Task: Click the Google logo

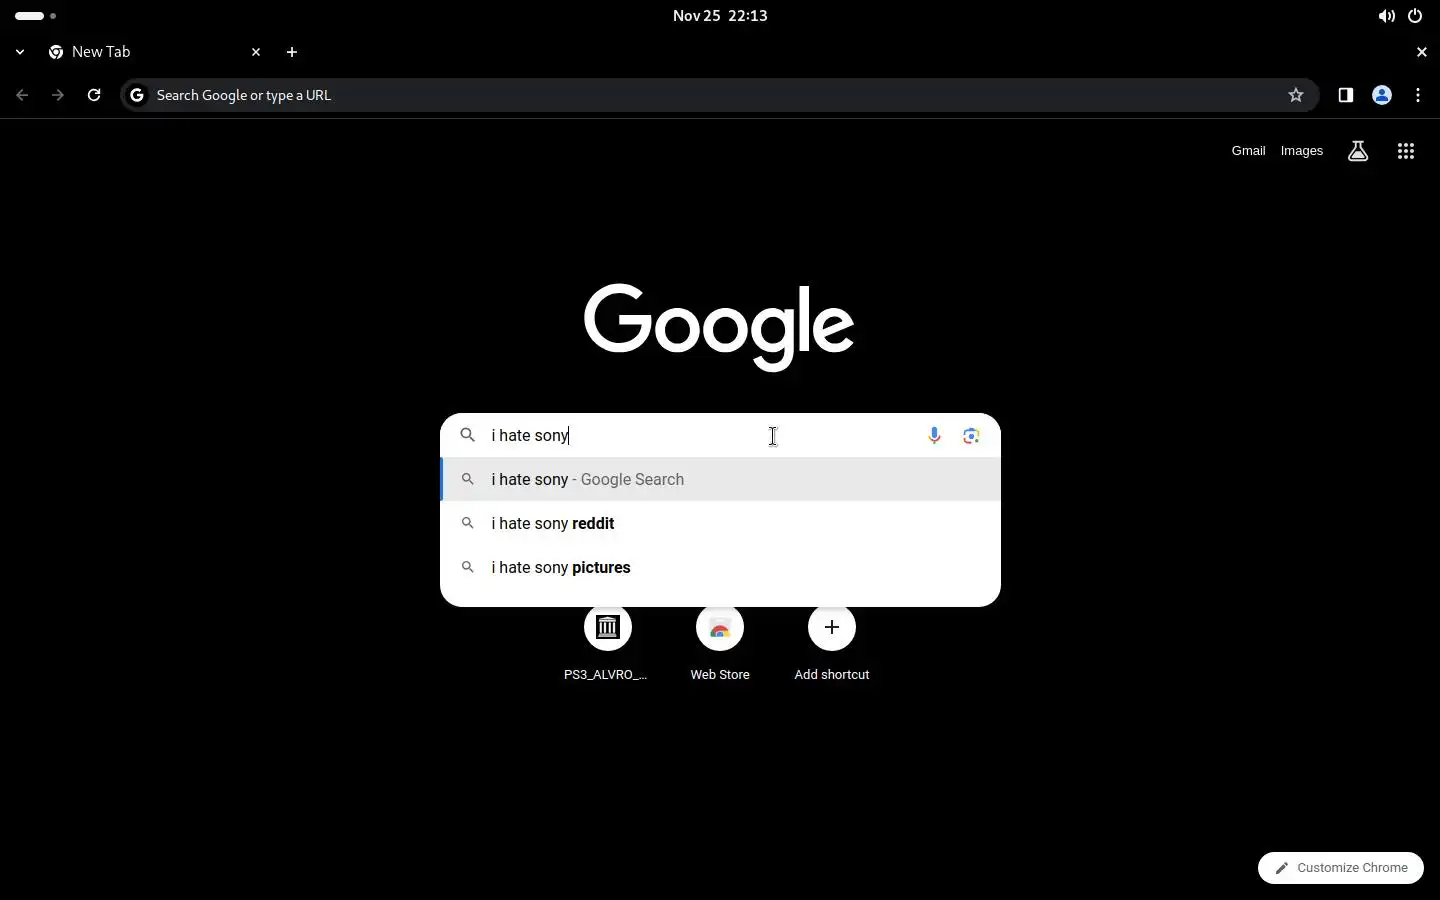Action: pyautogui.click(x=719, y=327)
